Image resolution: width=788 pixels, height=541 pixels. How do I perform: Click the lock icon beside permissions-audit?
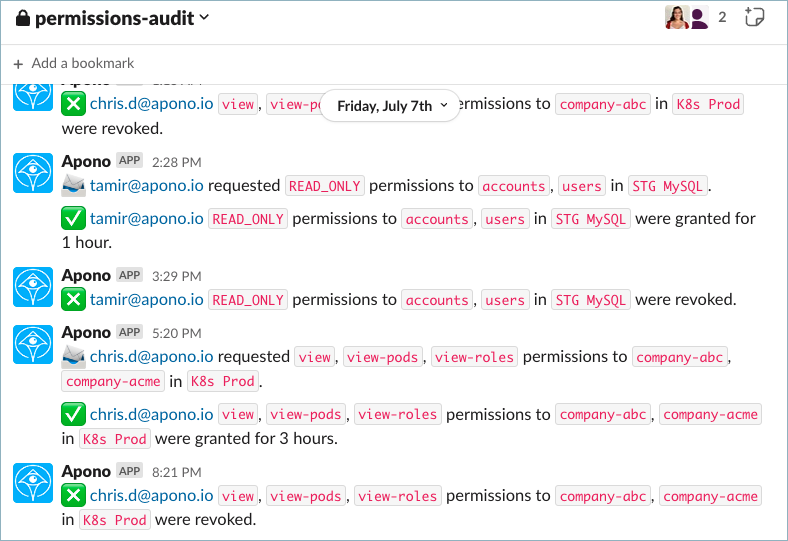pos(23,18)
